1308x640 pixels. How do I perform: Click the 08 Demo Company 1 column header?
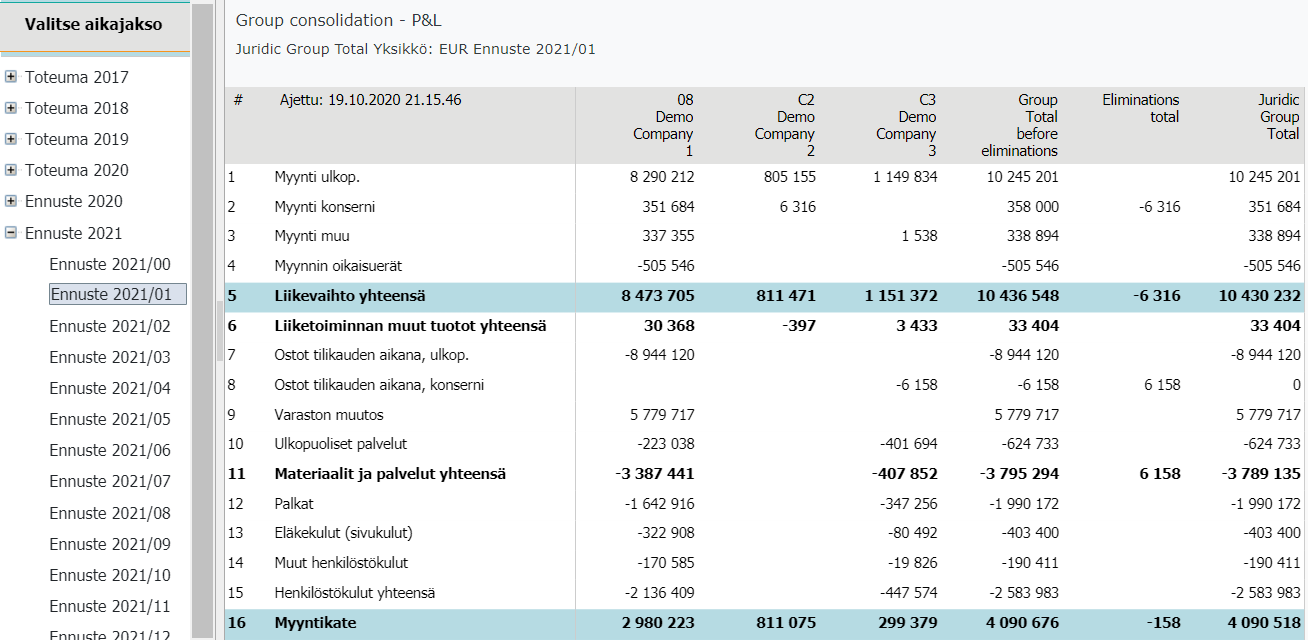pos(663,125)
